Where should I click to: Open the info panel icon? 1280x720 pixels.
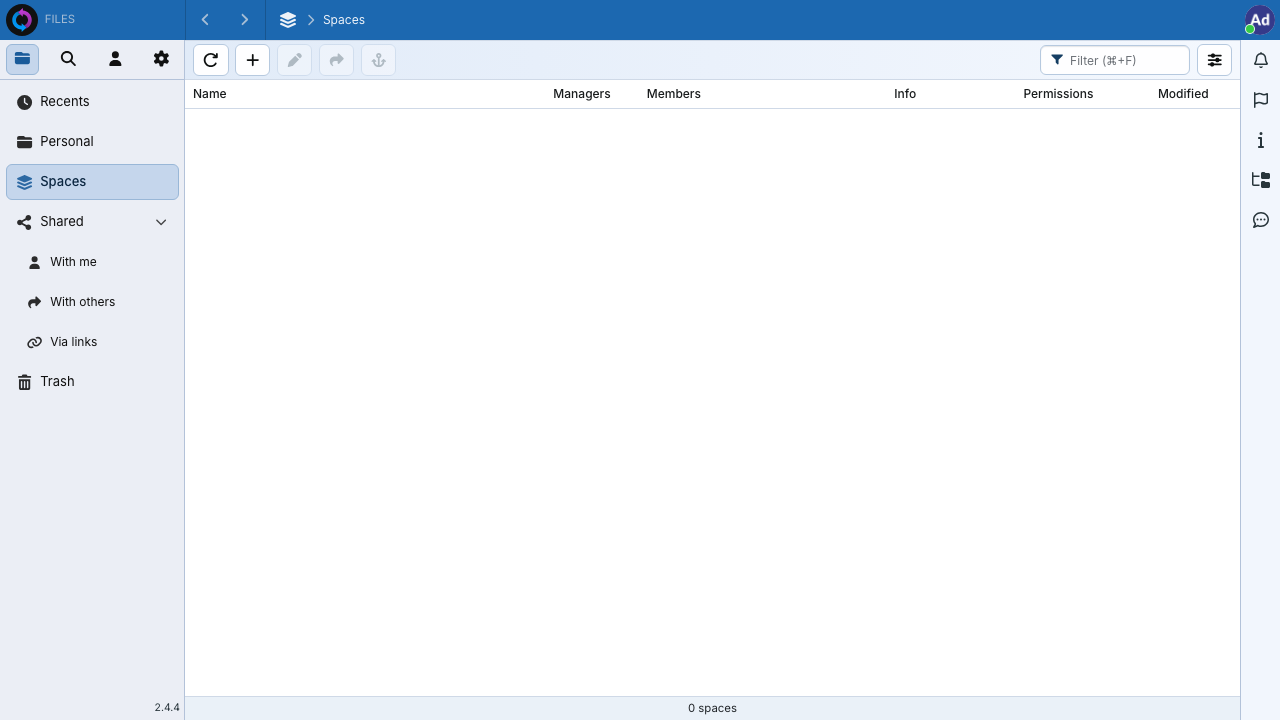click(1261, 140)
